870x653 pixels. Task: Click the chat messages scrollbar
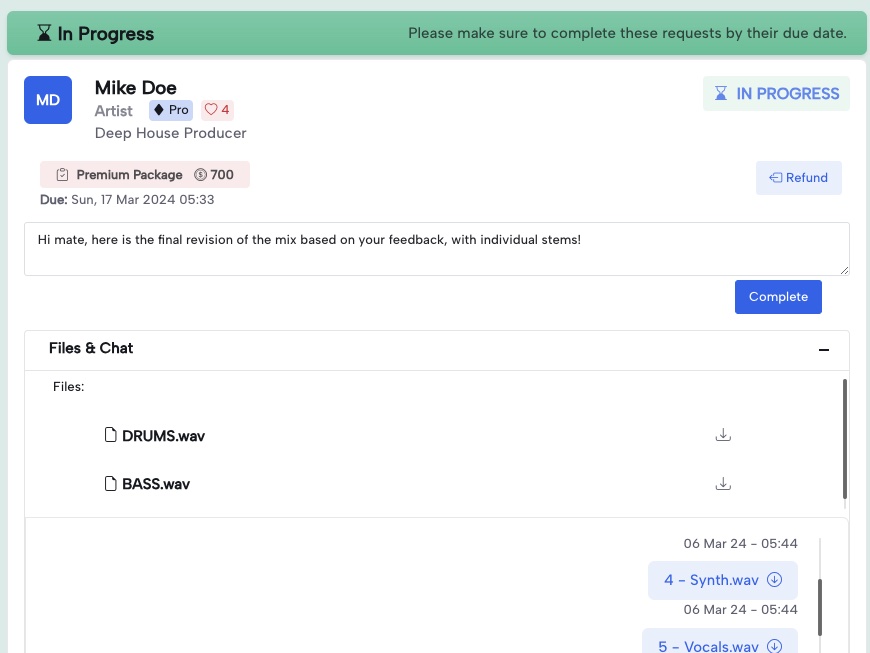[821, 606]
